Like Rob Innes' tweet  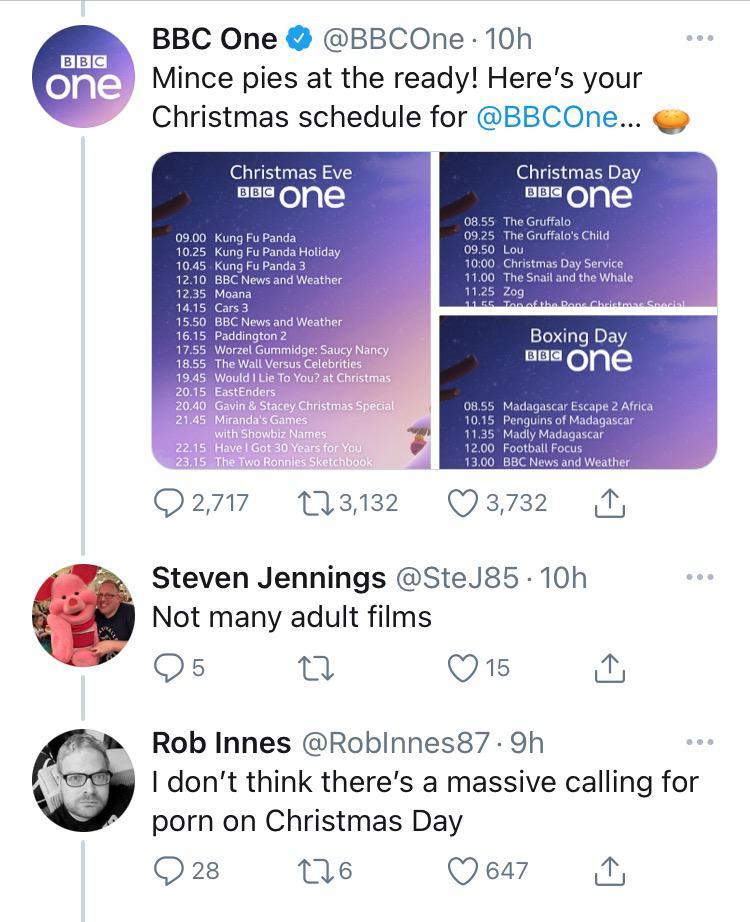[x=463, y=871]
